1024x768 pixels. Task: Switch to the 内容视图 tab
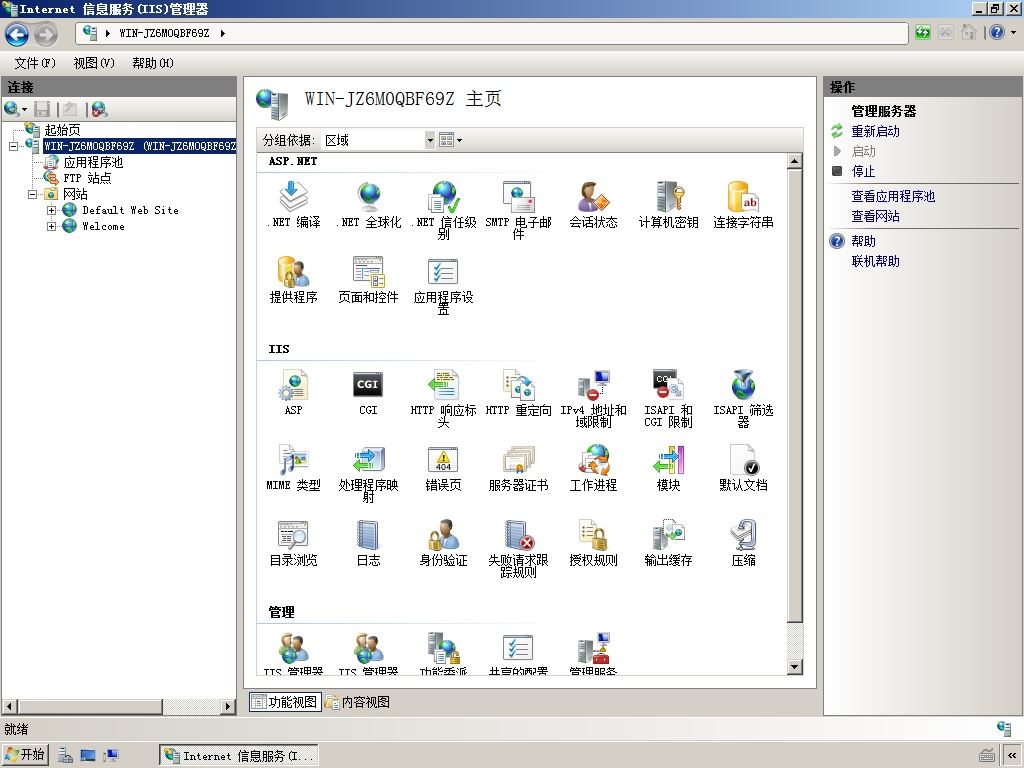pos(359,702)
